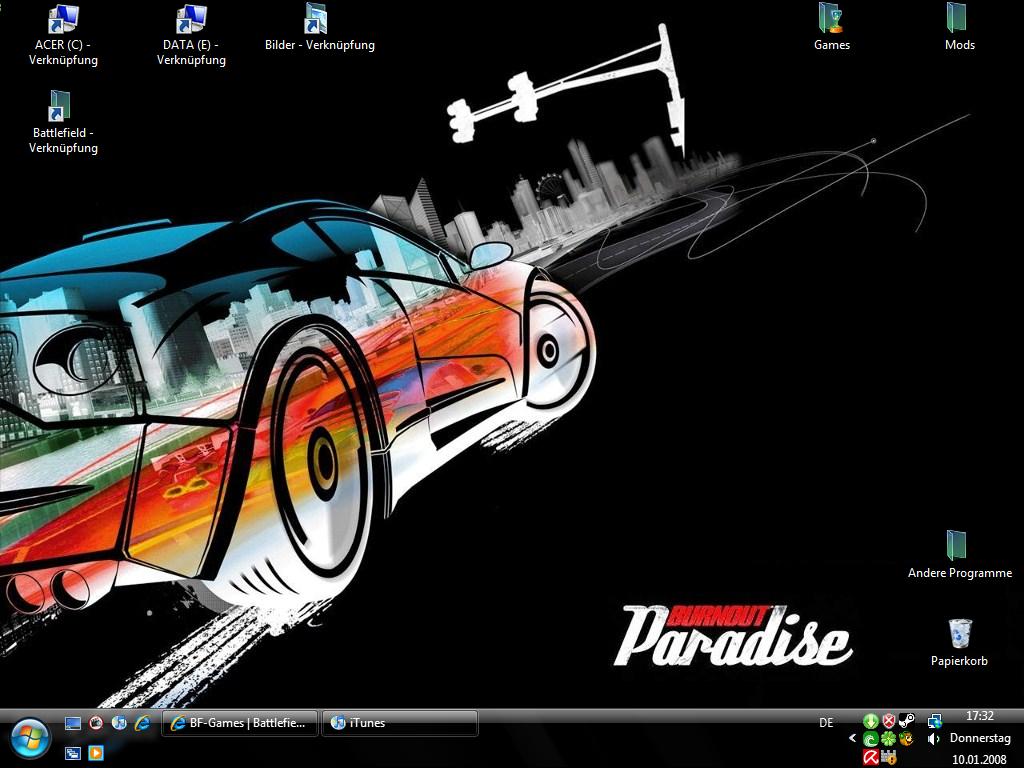Screen dimensions: 1024x768
Task: Open the Avira red umbrella tray icon
Action: point(871,758)
